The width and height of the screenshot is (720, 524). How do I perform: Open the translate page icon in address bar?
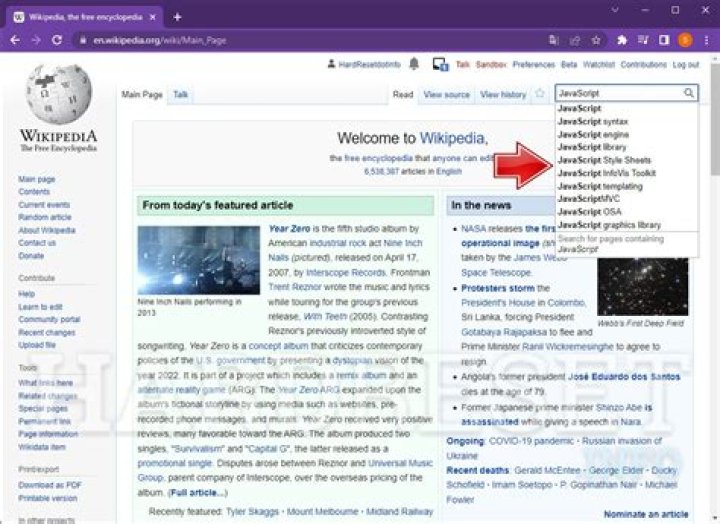click(554, 40)
